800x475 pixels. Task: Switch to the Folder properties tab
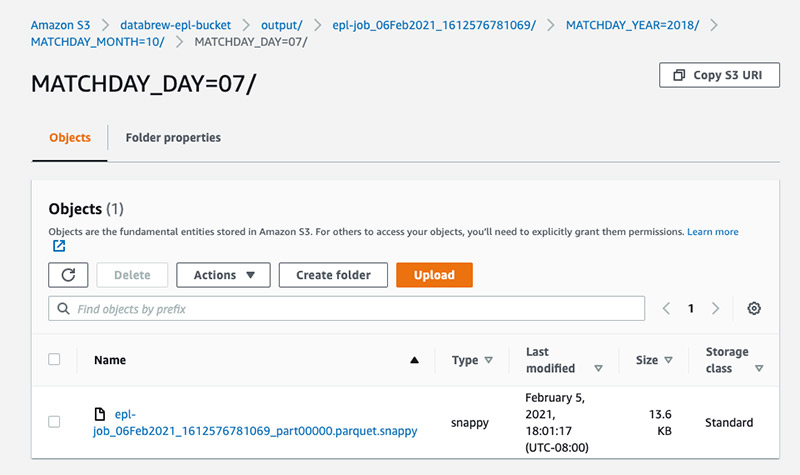tap(173, 138)
